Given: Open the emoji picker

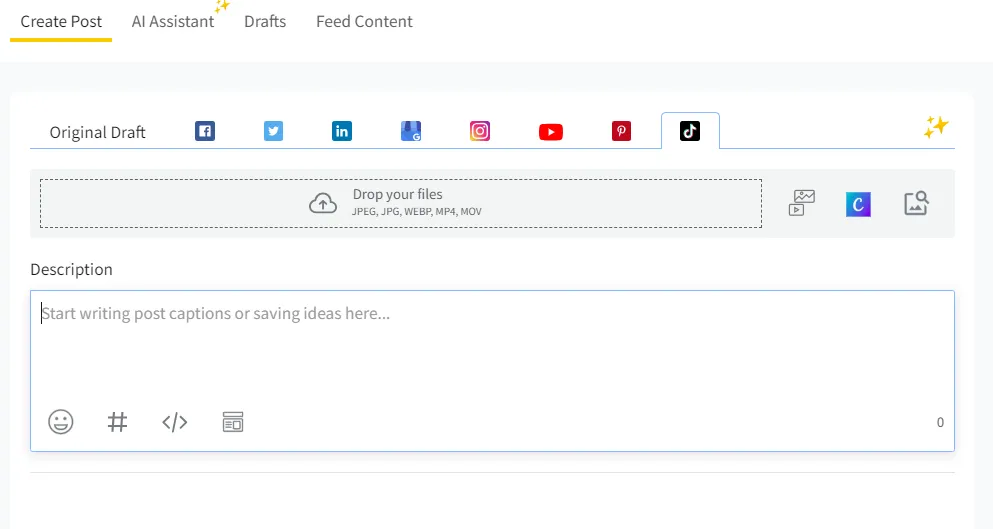Looking at the screenshot, I should 61,422.
